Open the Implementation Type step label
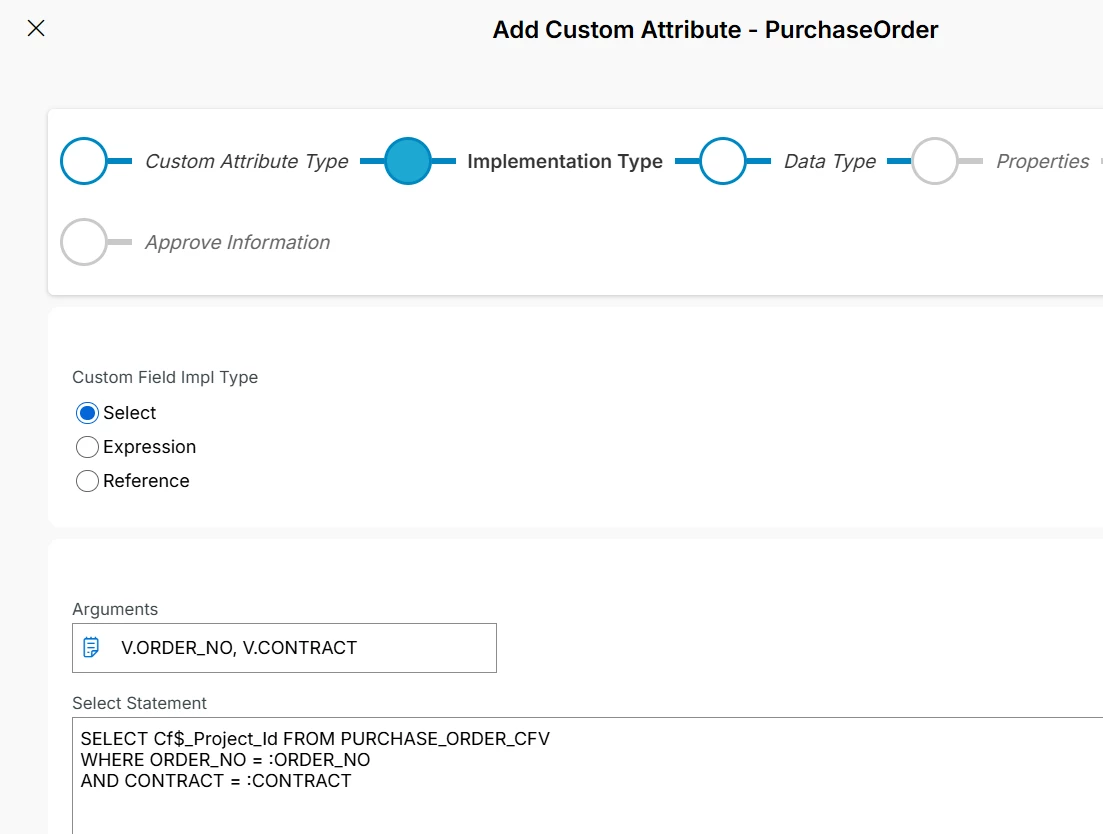This screenshot has width=1103, height=834. click(x=564, y=161)
